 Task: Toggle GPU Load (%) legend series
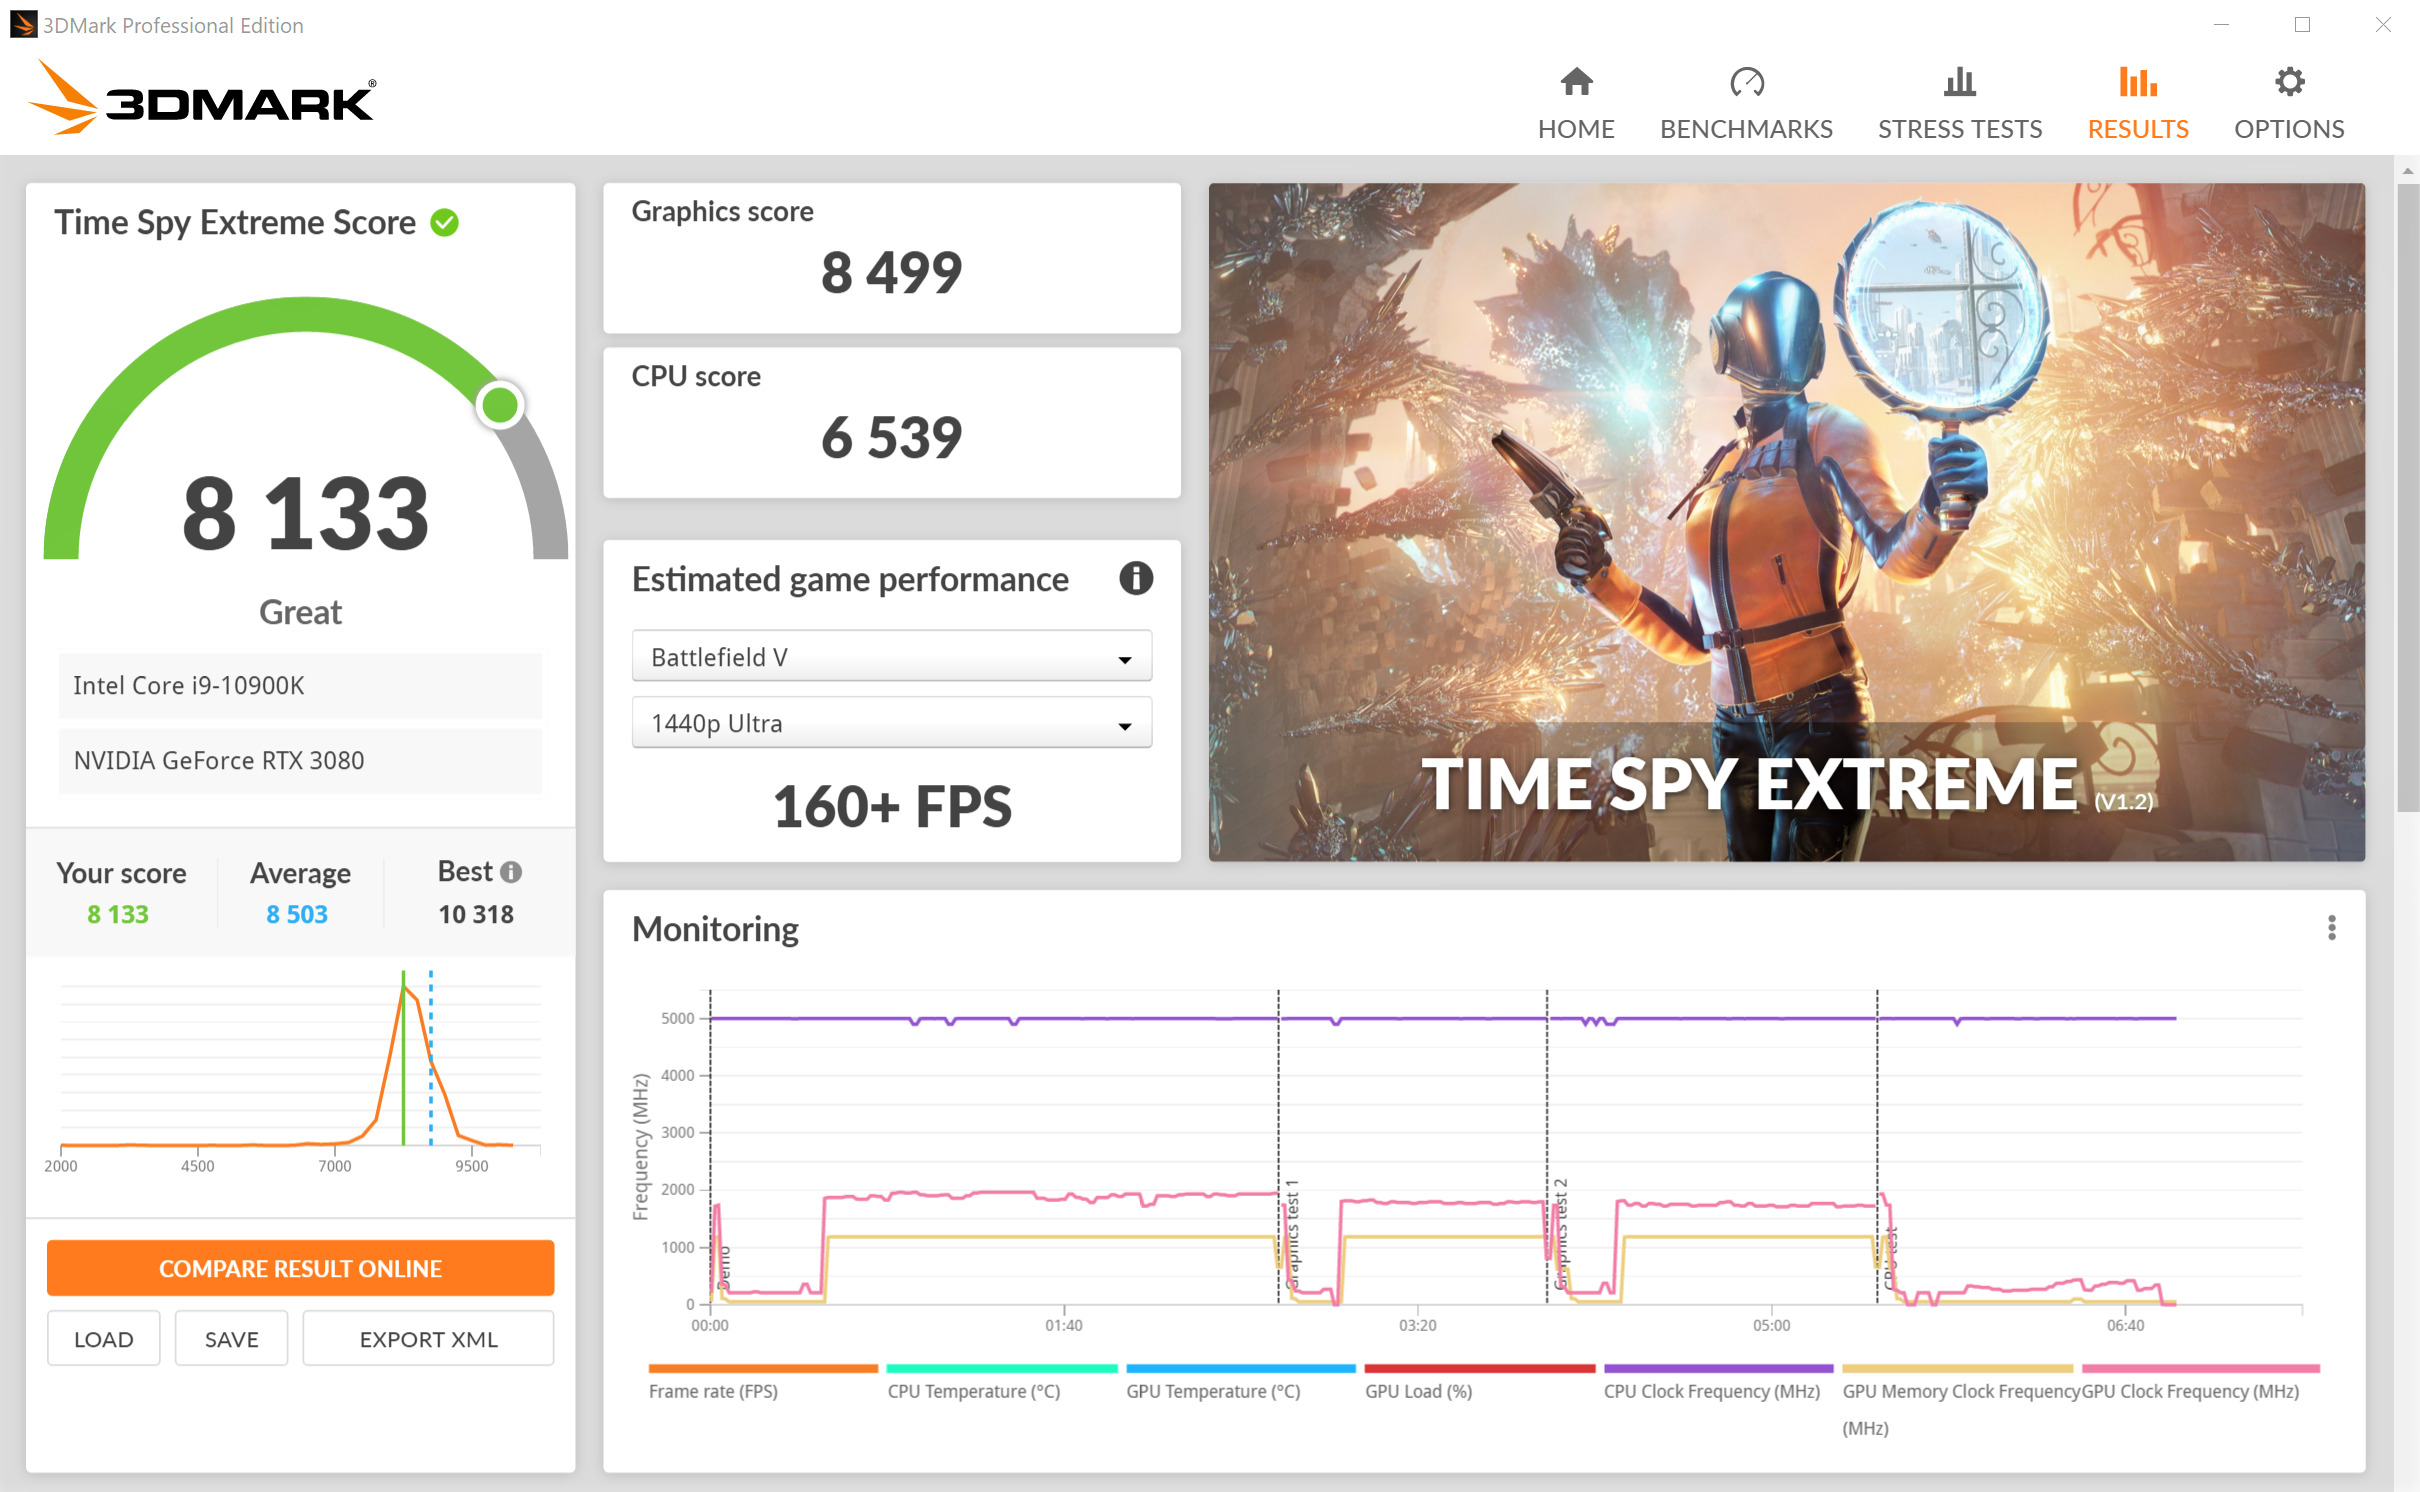[x=1418, y=1391]
